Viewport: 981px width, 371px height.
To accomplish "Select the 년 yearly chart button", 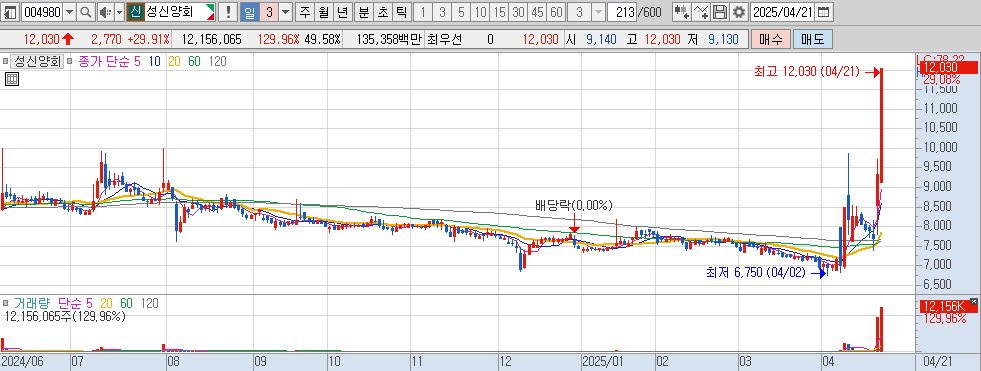I will 342,12.
